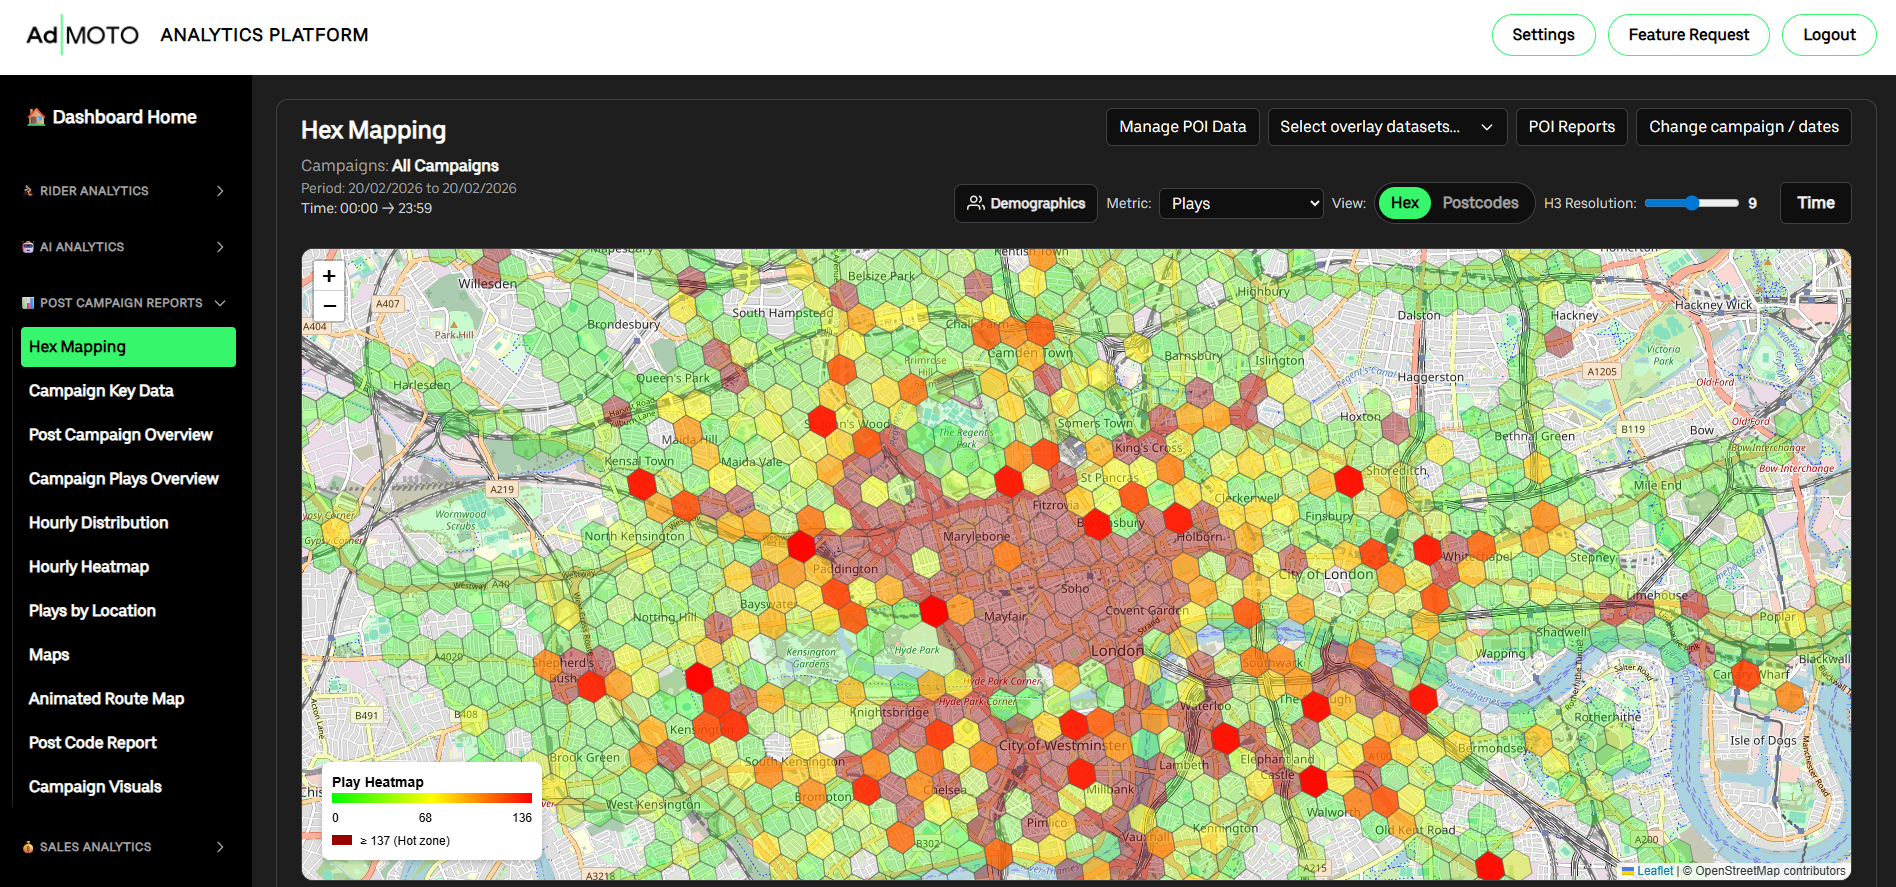The image size is (1896, 887).
Task: Click Change campaign / dates button
Action: [1743, 127]
